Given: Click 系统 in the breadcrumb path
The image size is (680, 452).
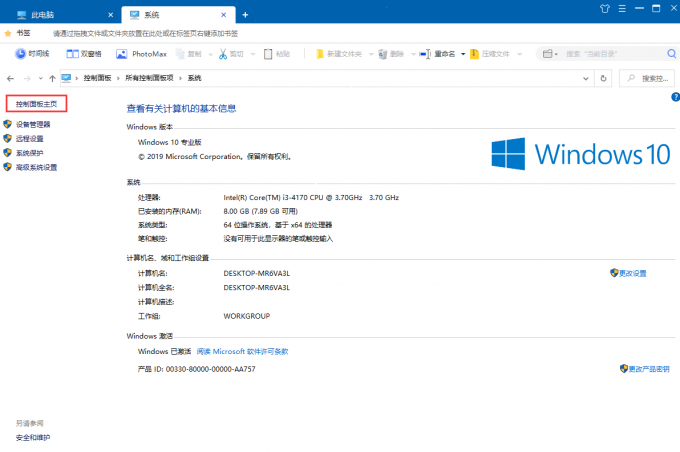Looking at the screenshot, I should (x=194, y=78).
